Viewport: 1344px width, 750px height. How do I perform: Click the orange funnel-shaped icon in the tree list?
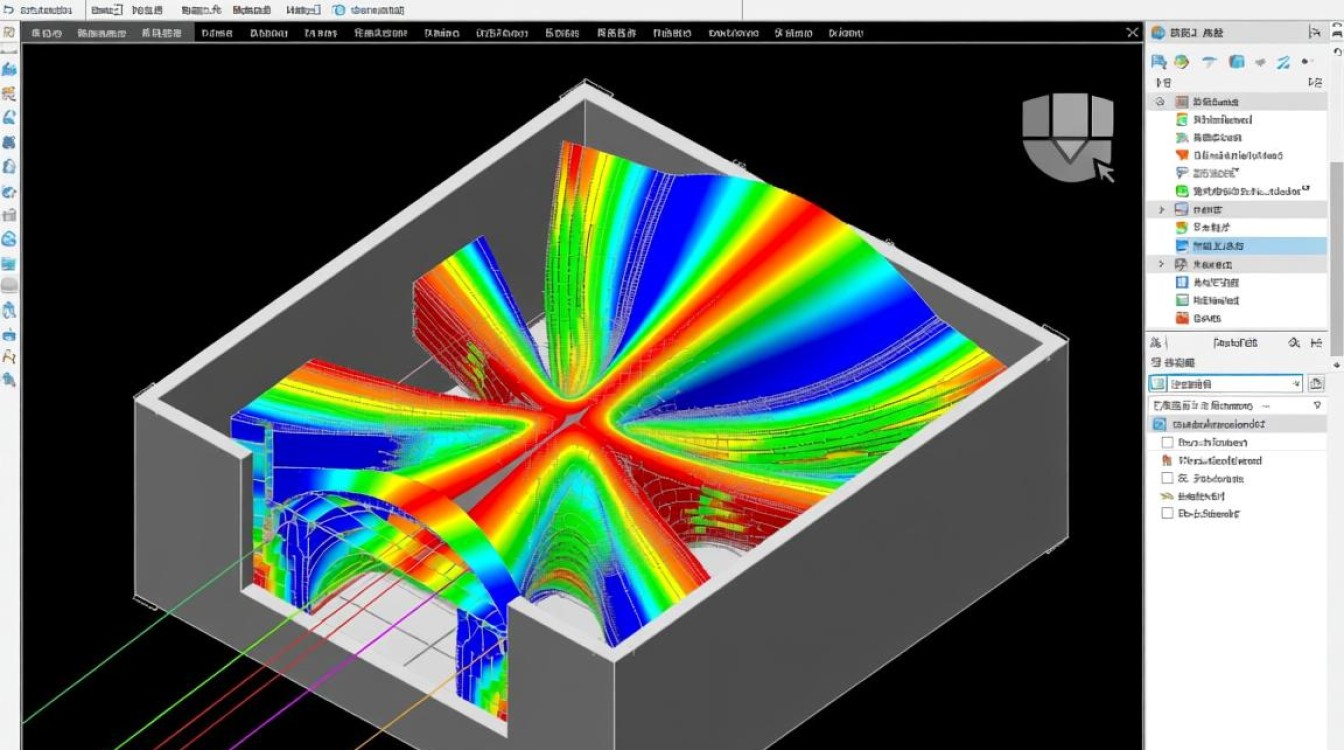click(x=1182, y=156)
